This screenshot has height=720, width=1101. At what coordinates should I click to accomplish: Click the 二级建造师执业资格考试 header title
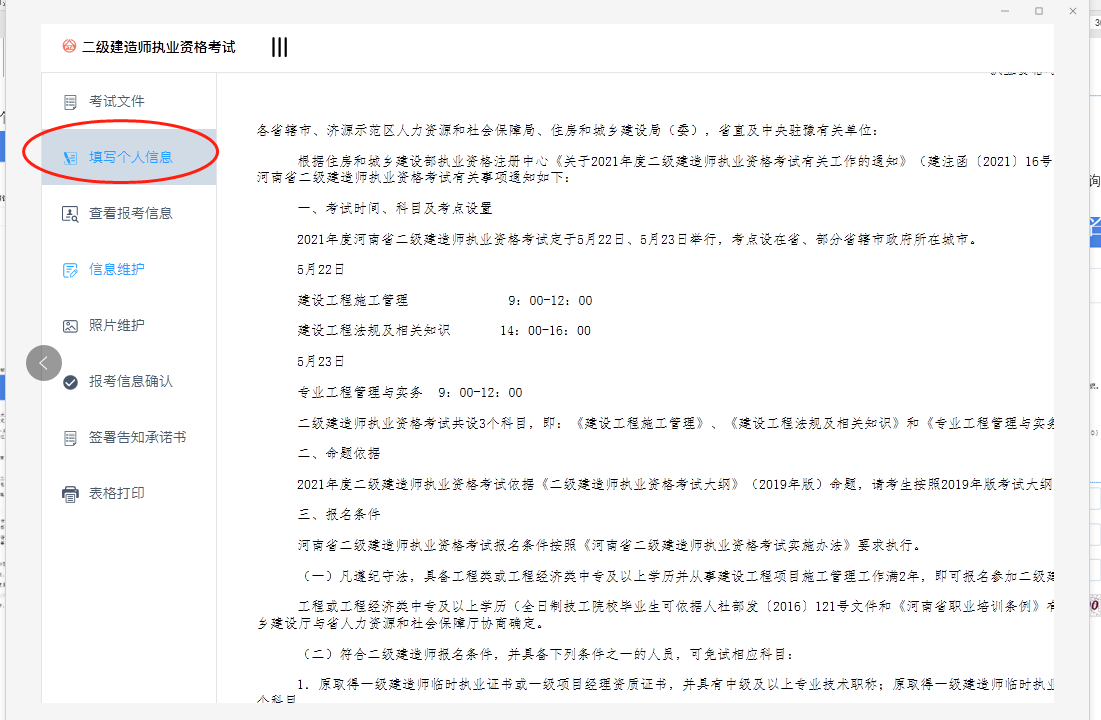[x=159, y=47]
